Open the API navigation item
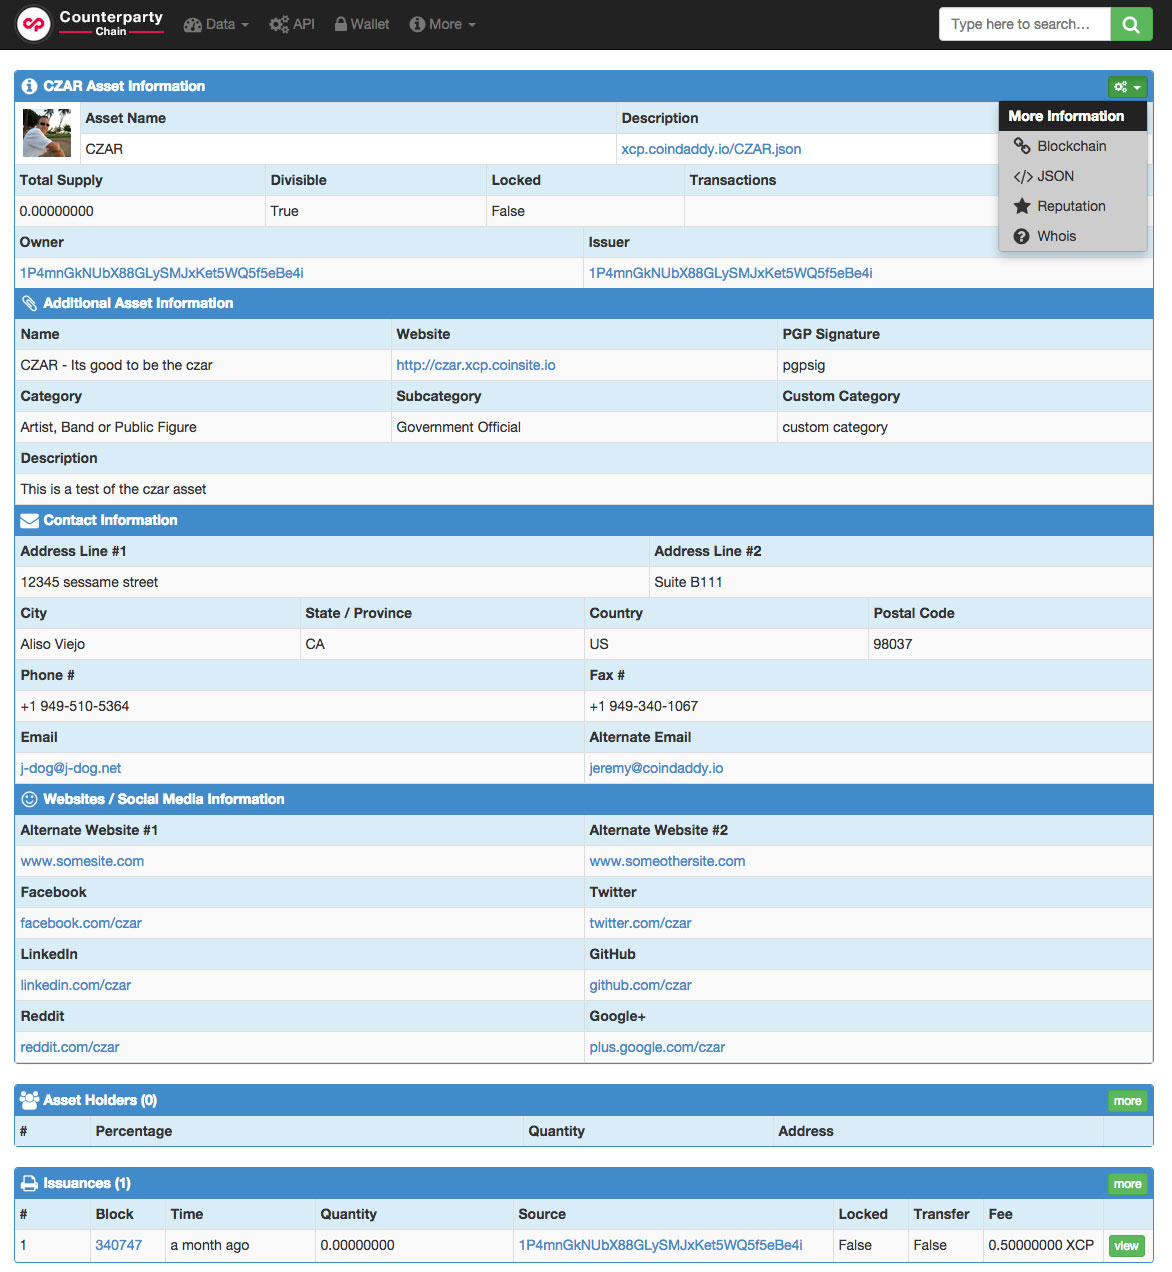Viewport: 1172px width, 1272px height. coord(292,24)
